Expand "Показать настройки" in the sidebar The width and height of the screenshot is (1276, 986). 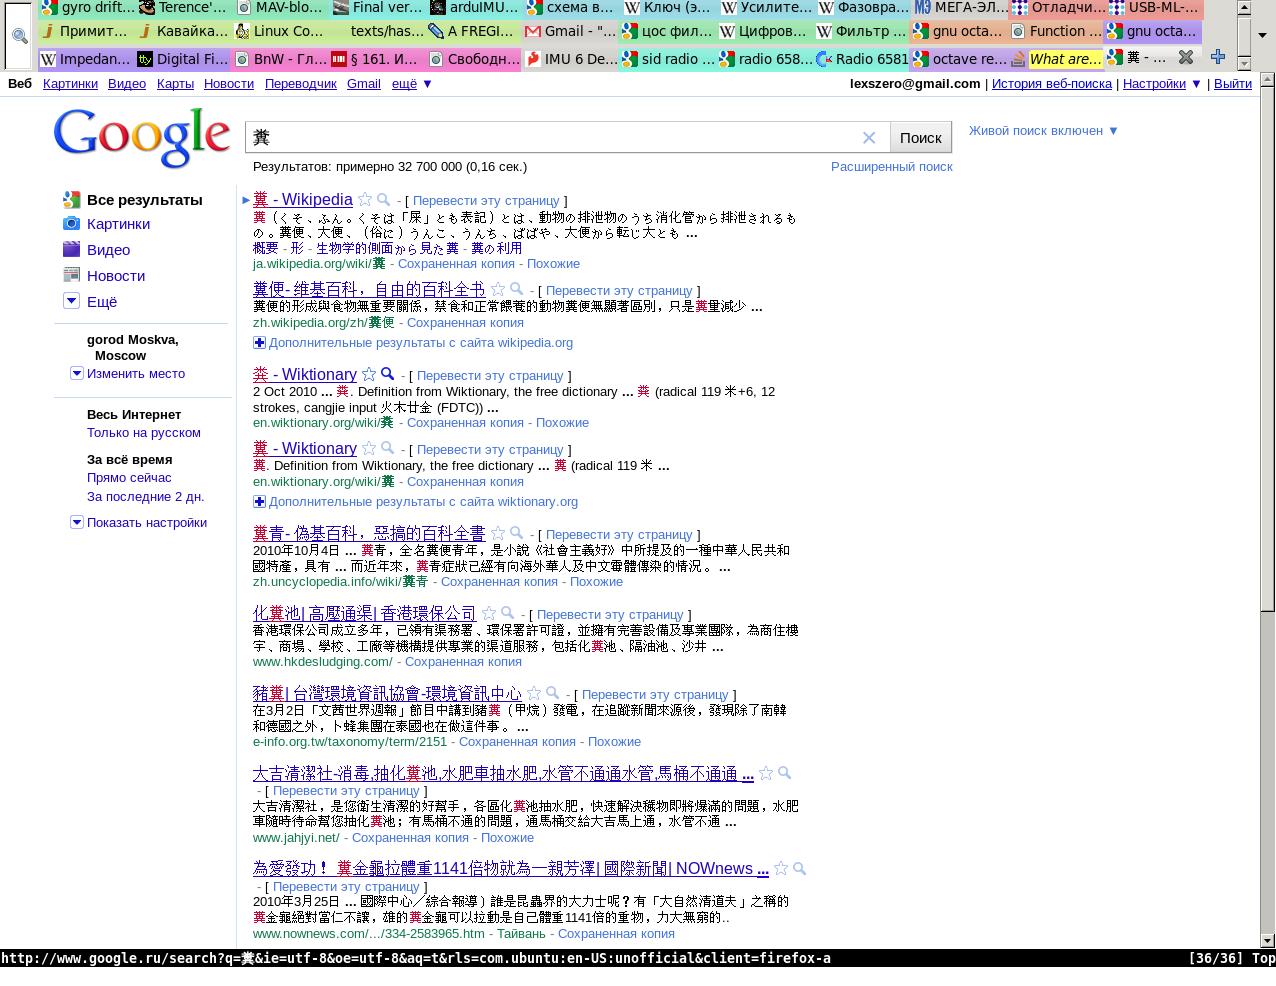(x=77, y=522)
